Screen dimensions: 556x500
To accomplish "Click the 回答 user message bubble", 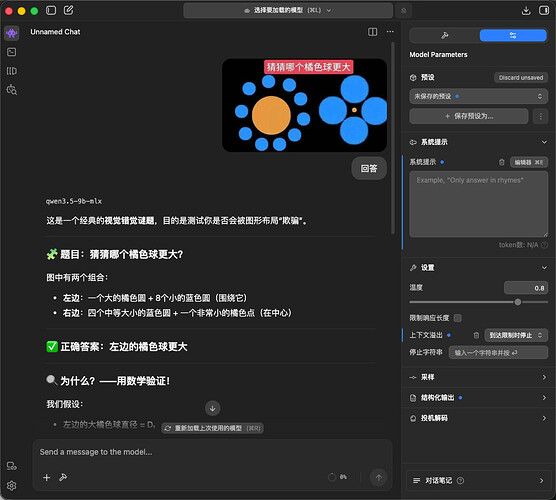I will [369, 168].
